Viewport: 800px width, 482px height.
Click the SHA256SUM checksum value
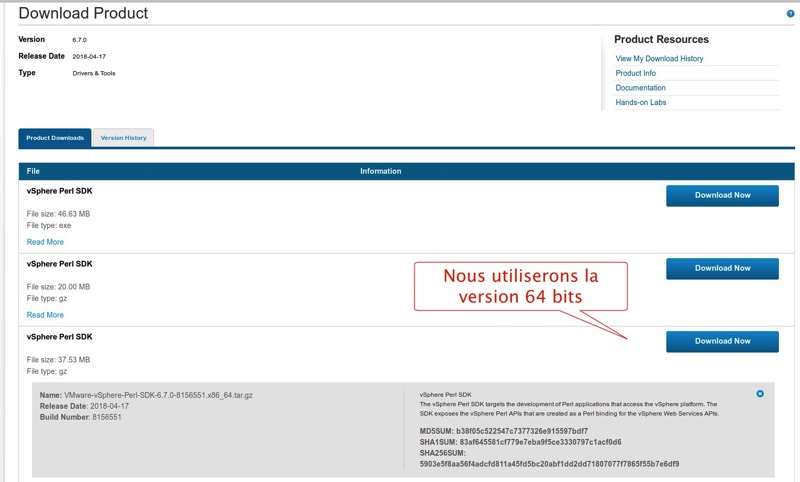tap(551, 464)
